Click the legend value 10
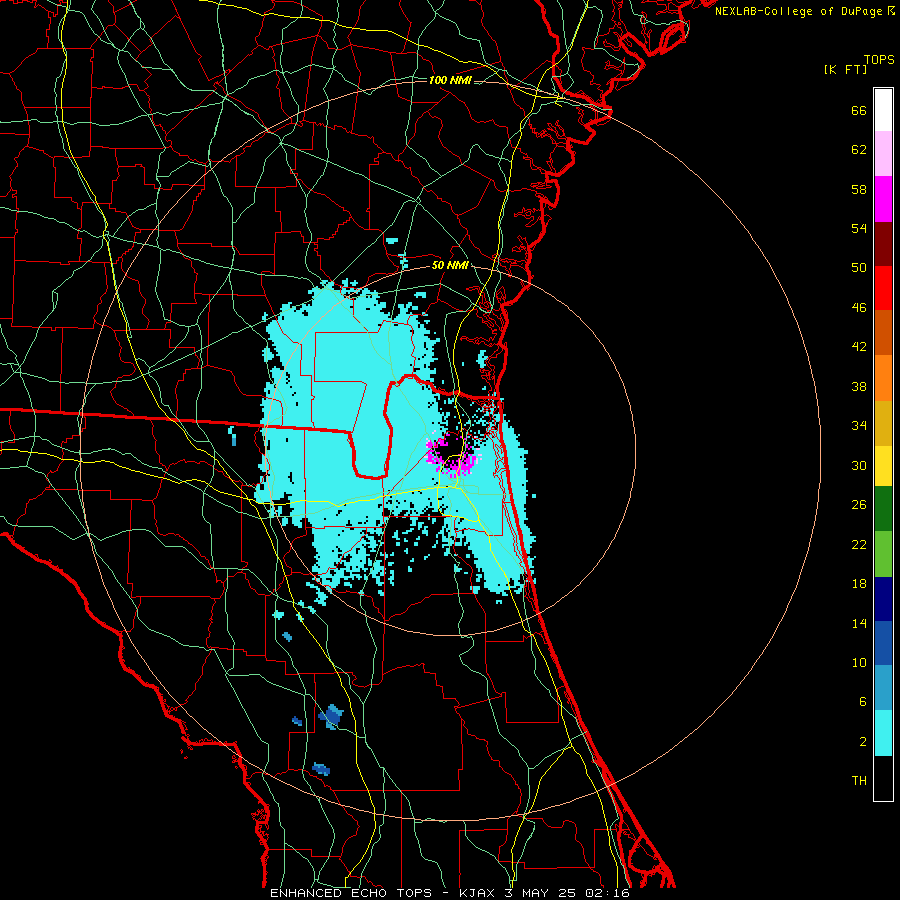The height and width of the screenshot is (900, 900). pyautogui.click(x=859, y=662)
